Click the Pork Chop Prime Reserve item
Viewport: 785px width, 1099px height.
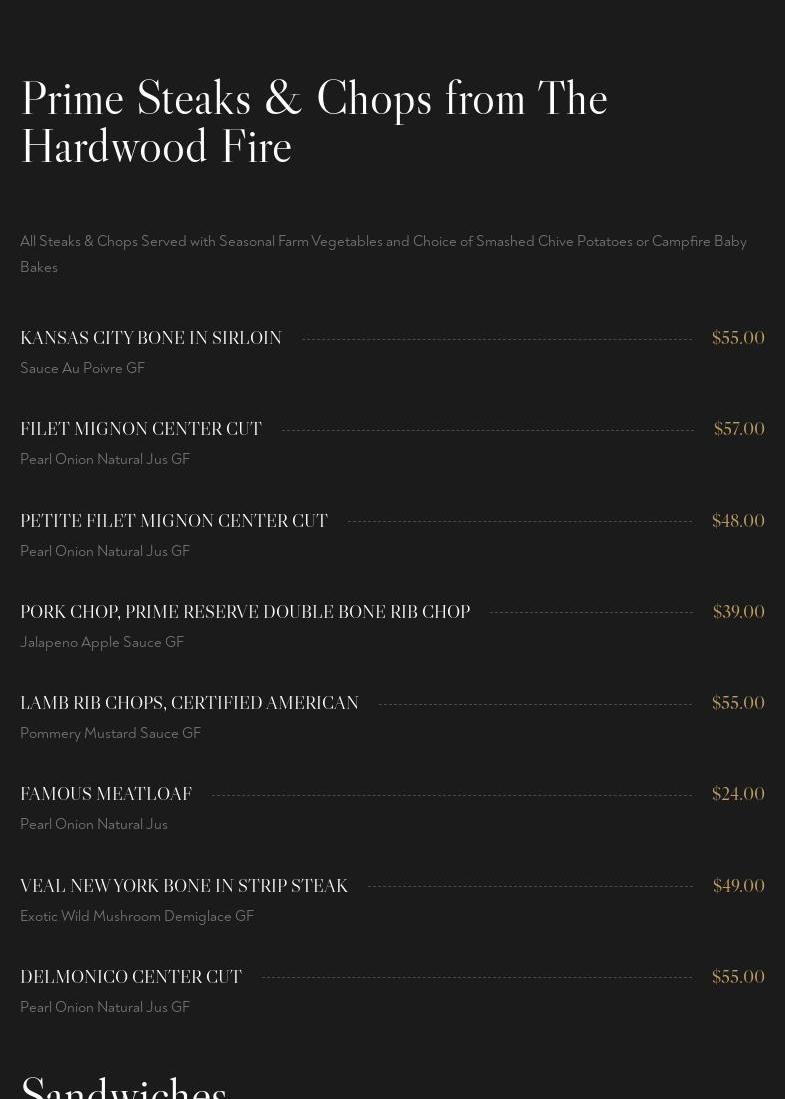point(245,613)
